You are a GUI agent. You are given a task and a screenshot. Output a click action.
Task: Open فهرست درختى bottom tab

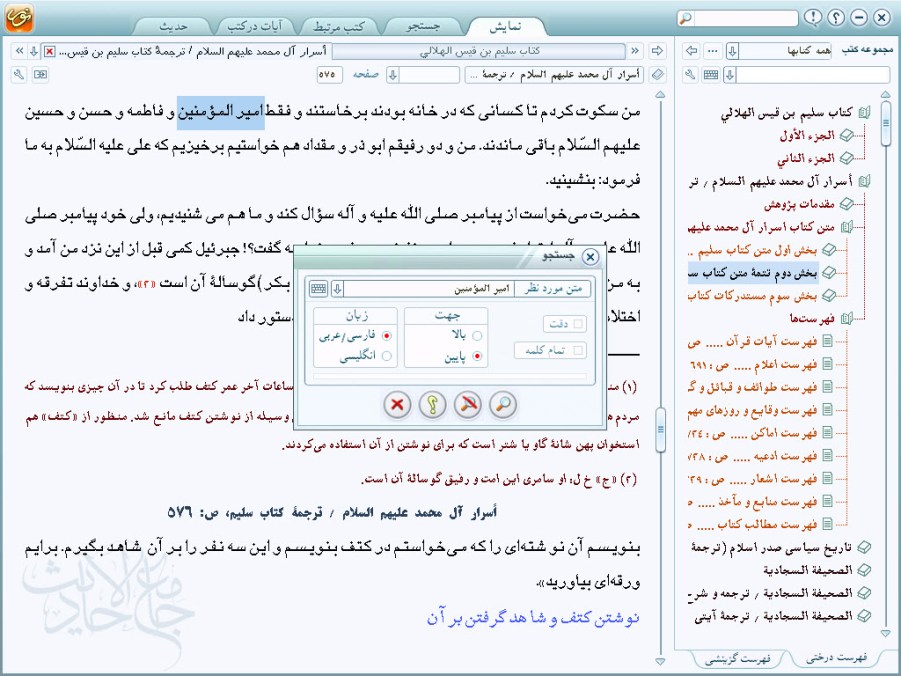(x=836, y=658)
